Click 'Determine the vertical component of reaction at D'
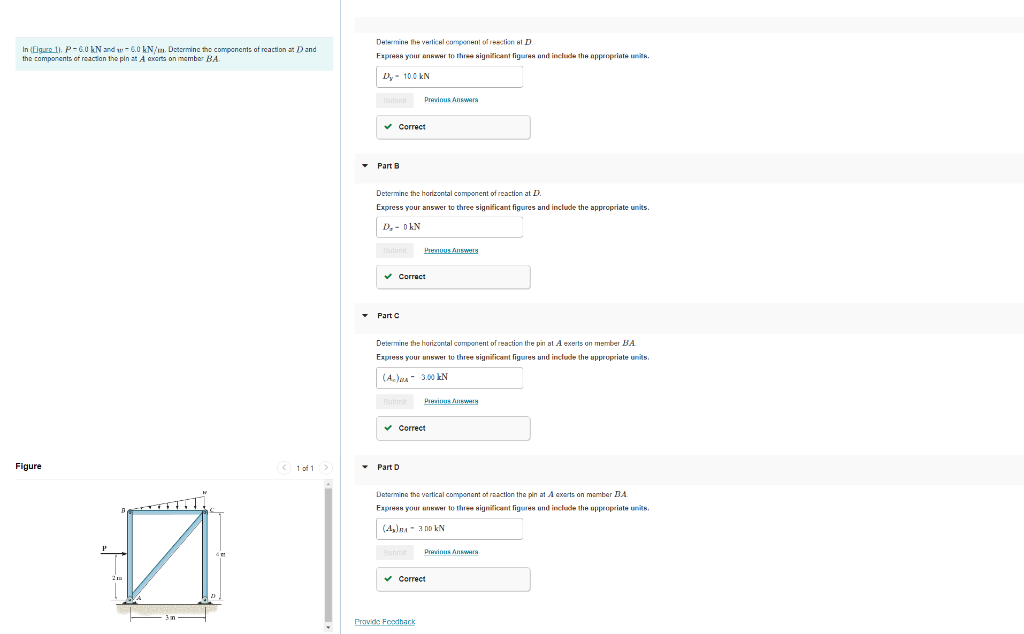 (455, 42)
